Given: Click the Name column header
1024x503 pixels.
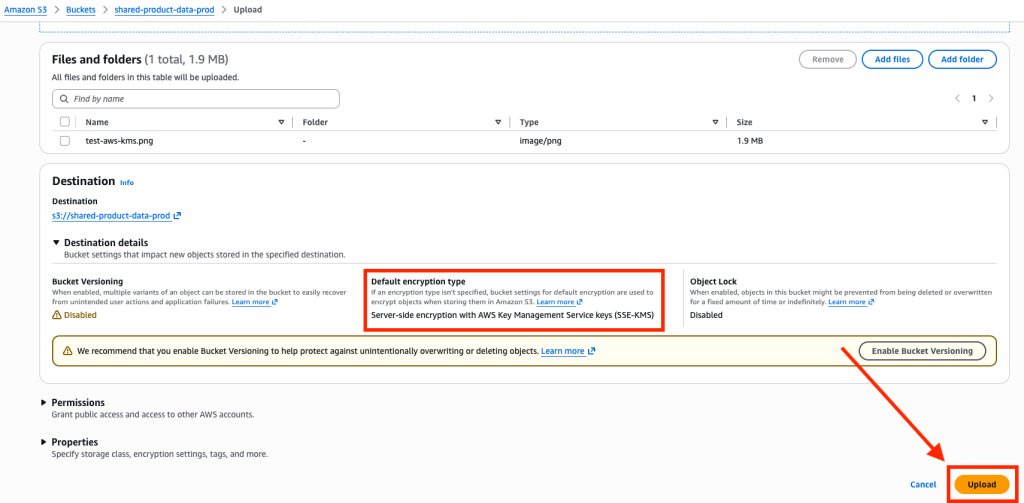Looking at the screenshot, I should pyautogui.click(x=97, y=122).
